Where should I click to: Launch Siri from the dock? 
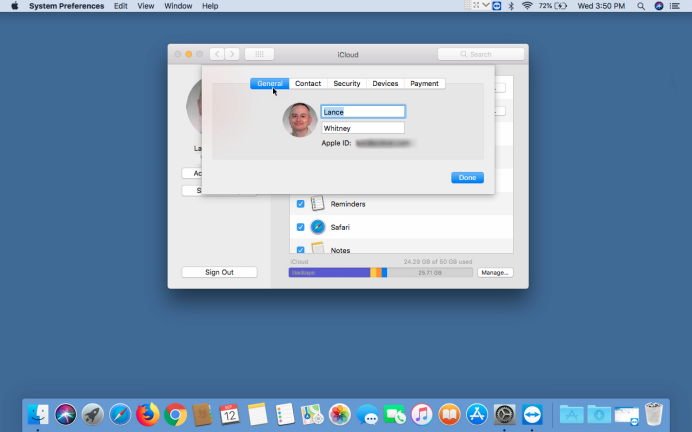point(65,414)
